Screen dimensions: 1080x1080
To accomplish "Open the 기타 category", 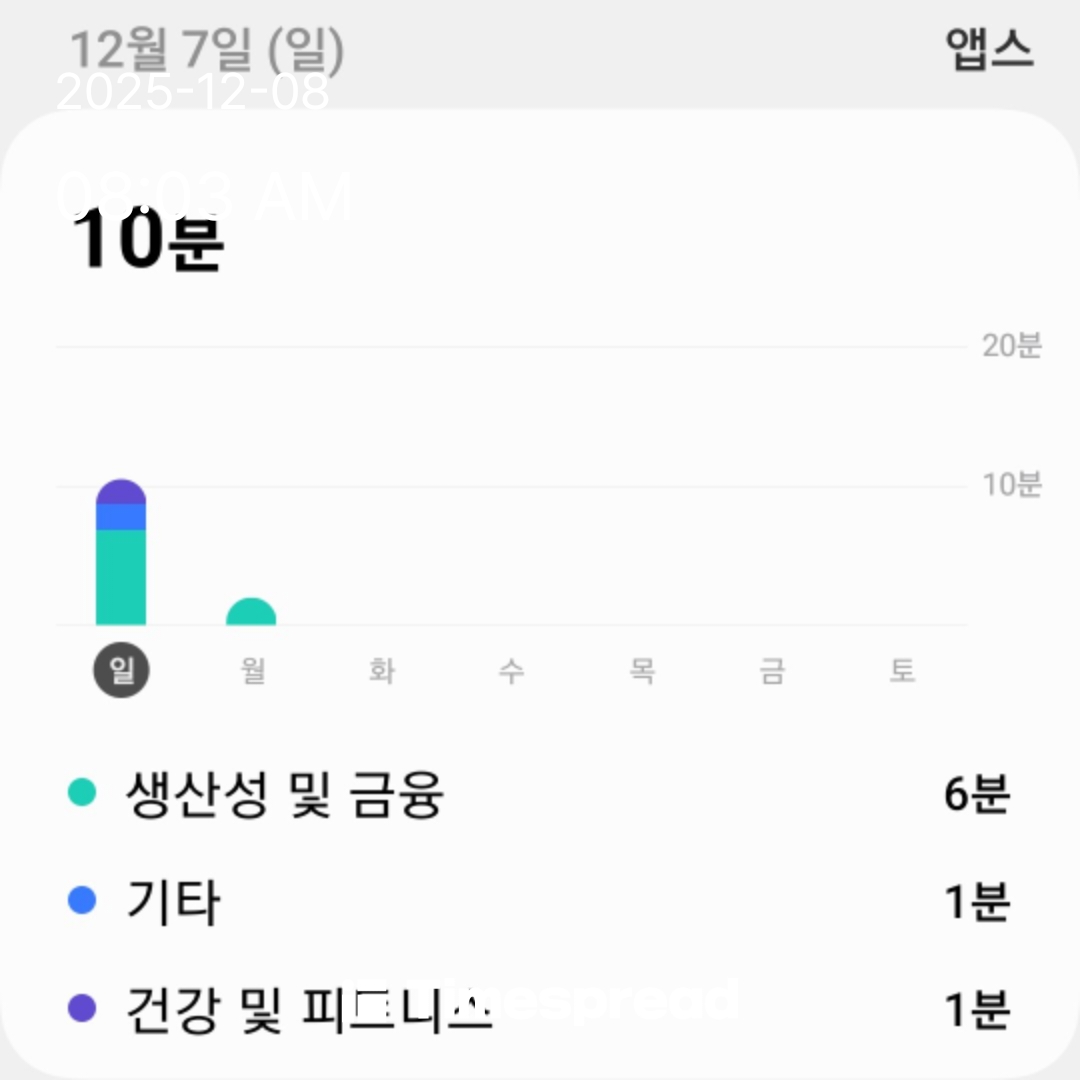I will (172, 902).
